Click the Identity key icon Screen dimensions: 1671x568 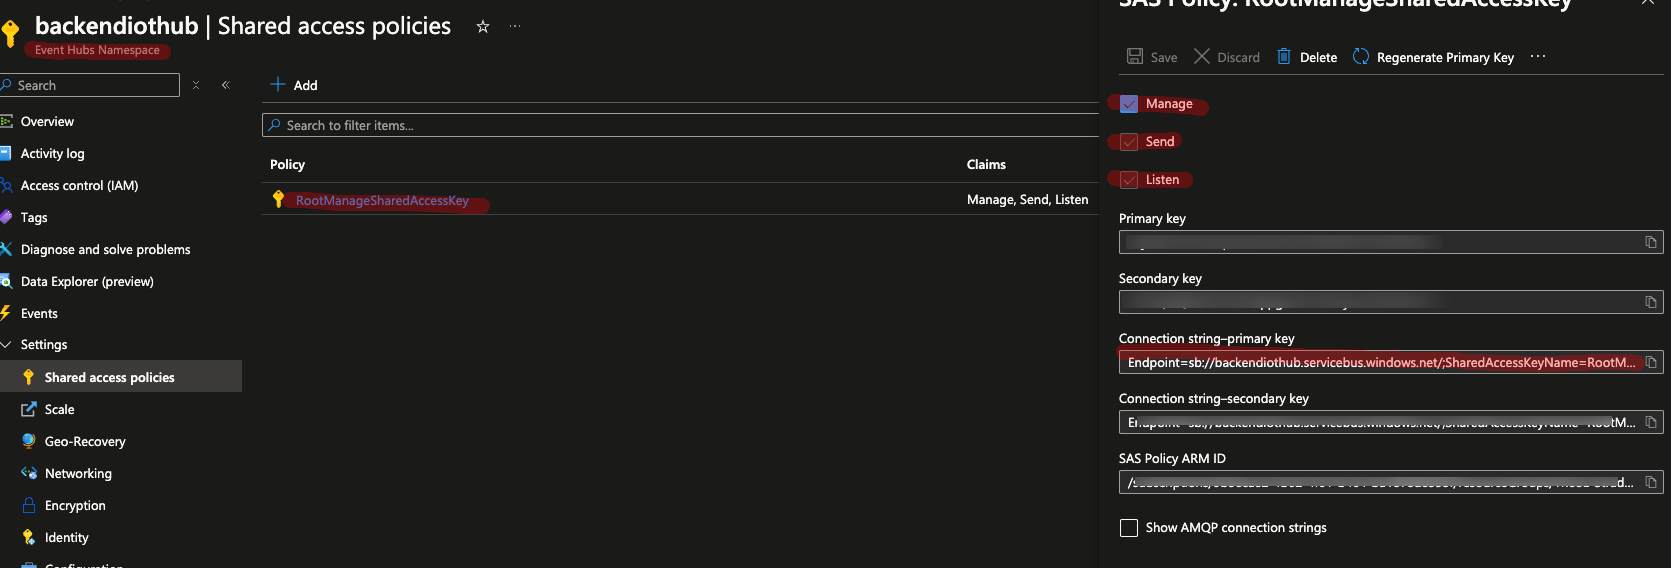point(29,537)
